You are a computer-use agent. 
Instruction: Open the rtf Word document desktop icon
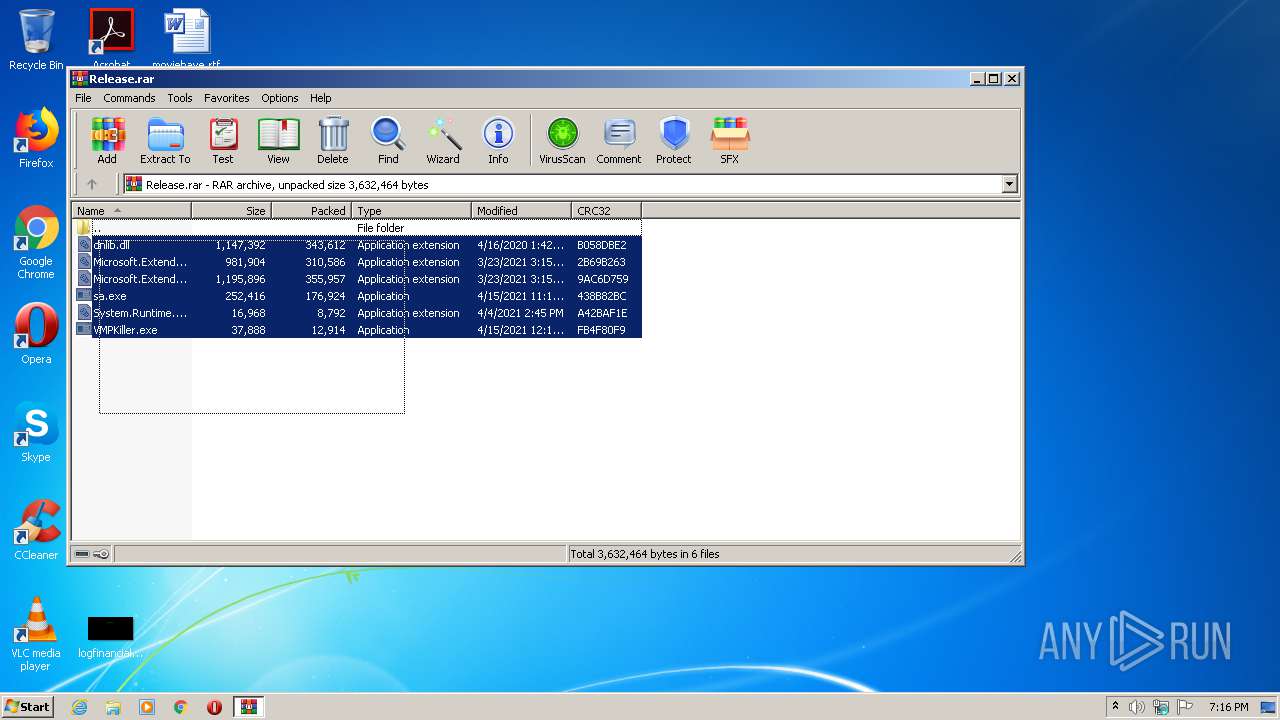pyautogui.click(x=186, y=40)
